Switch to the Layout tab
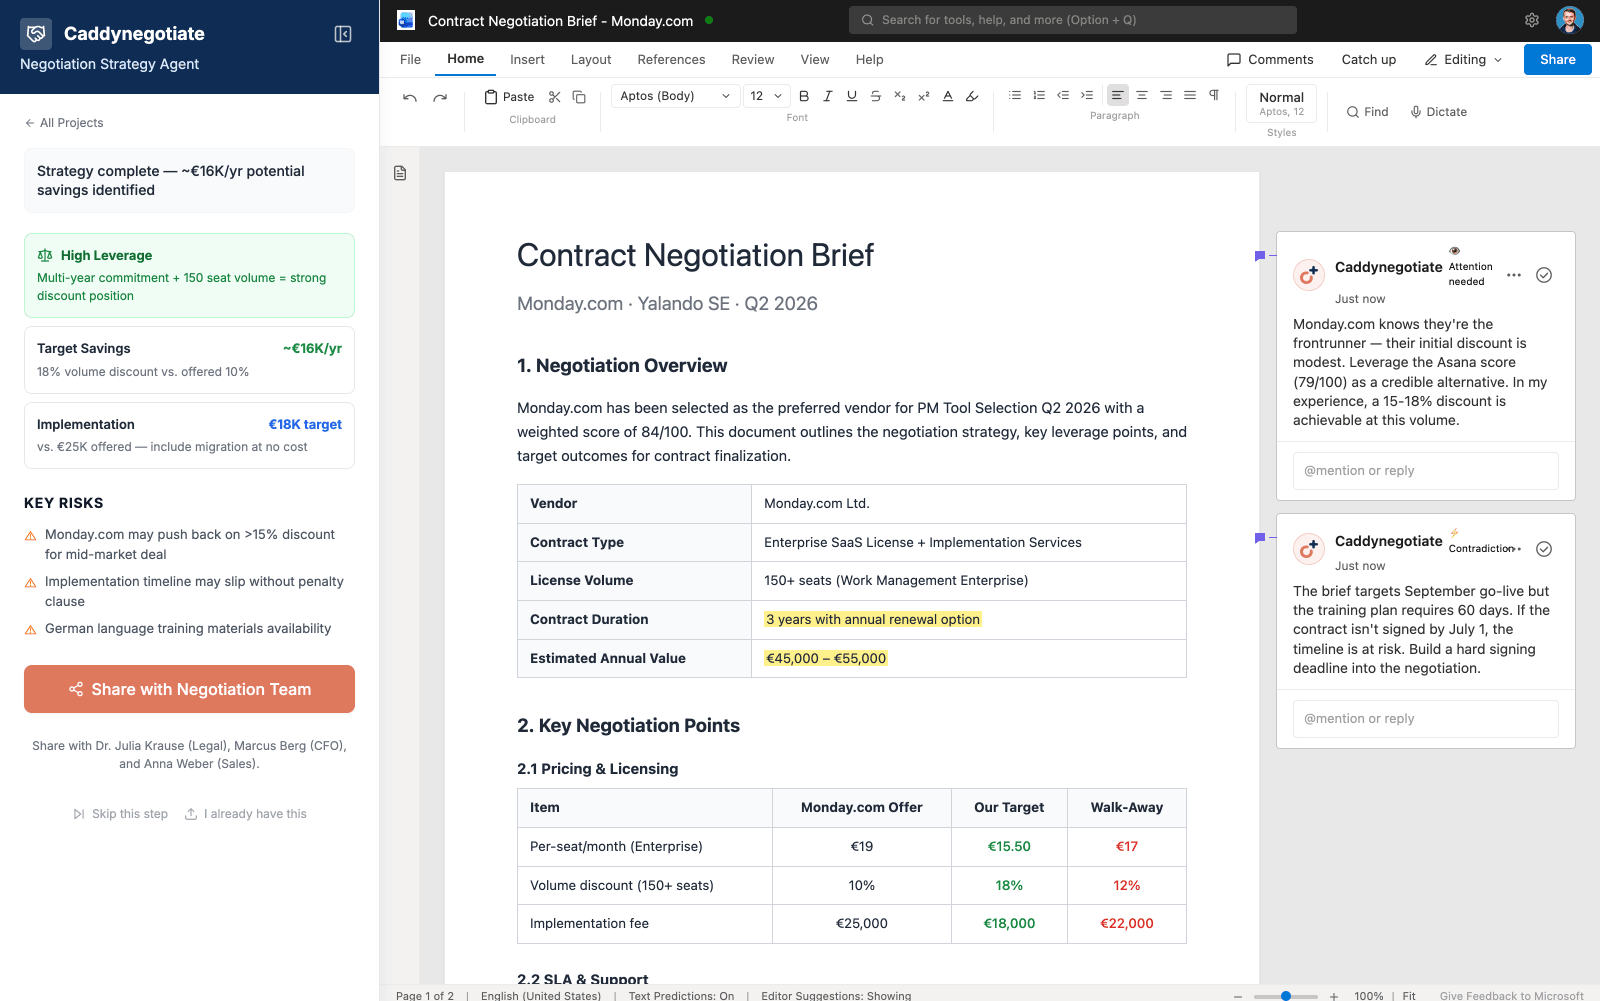The width and height of the screenshot is (1600, 1001). pyautogui.click(x=591, y=60)
